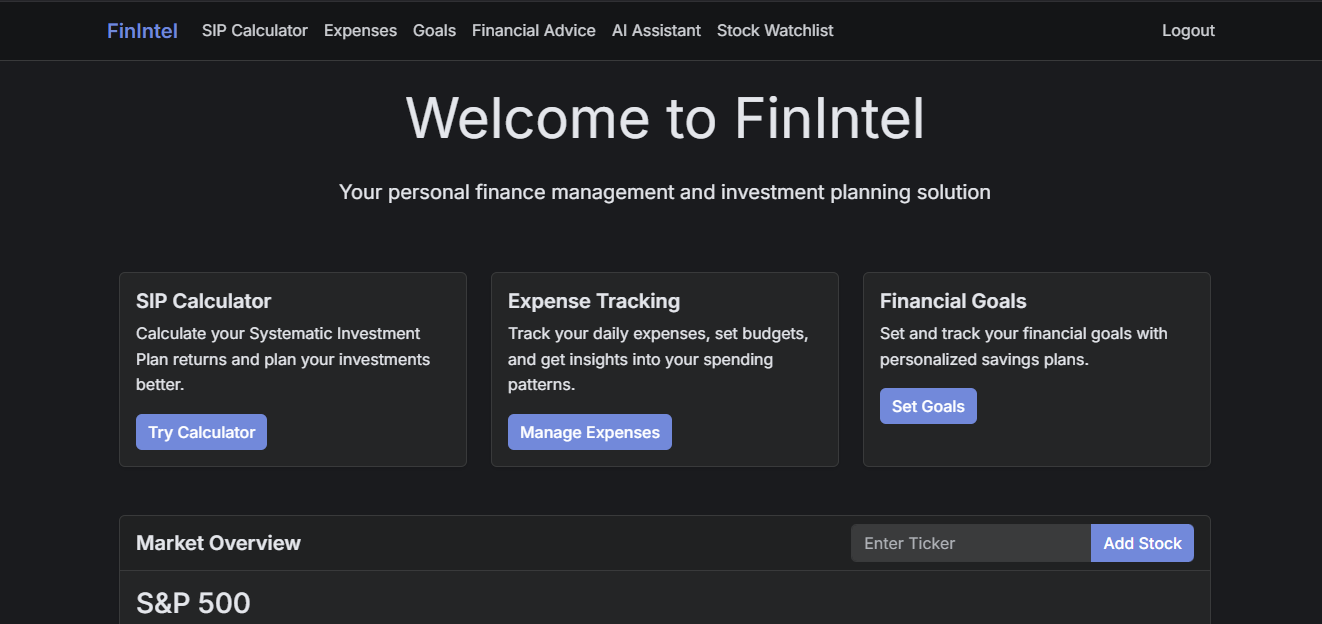
Task: Click the Welcome to FinIntel heading
Action: [665, 118]
